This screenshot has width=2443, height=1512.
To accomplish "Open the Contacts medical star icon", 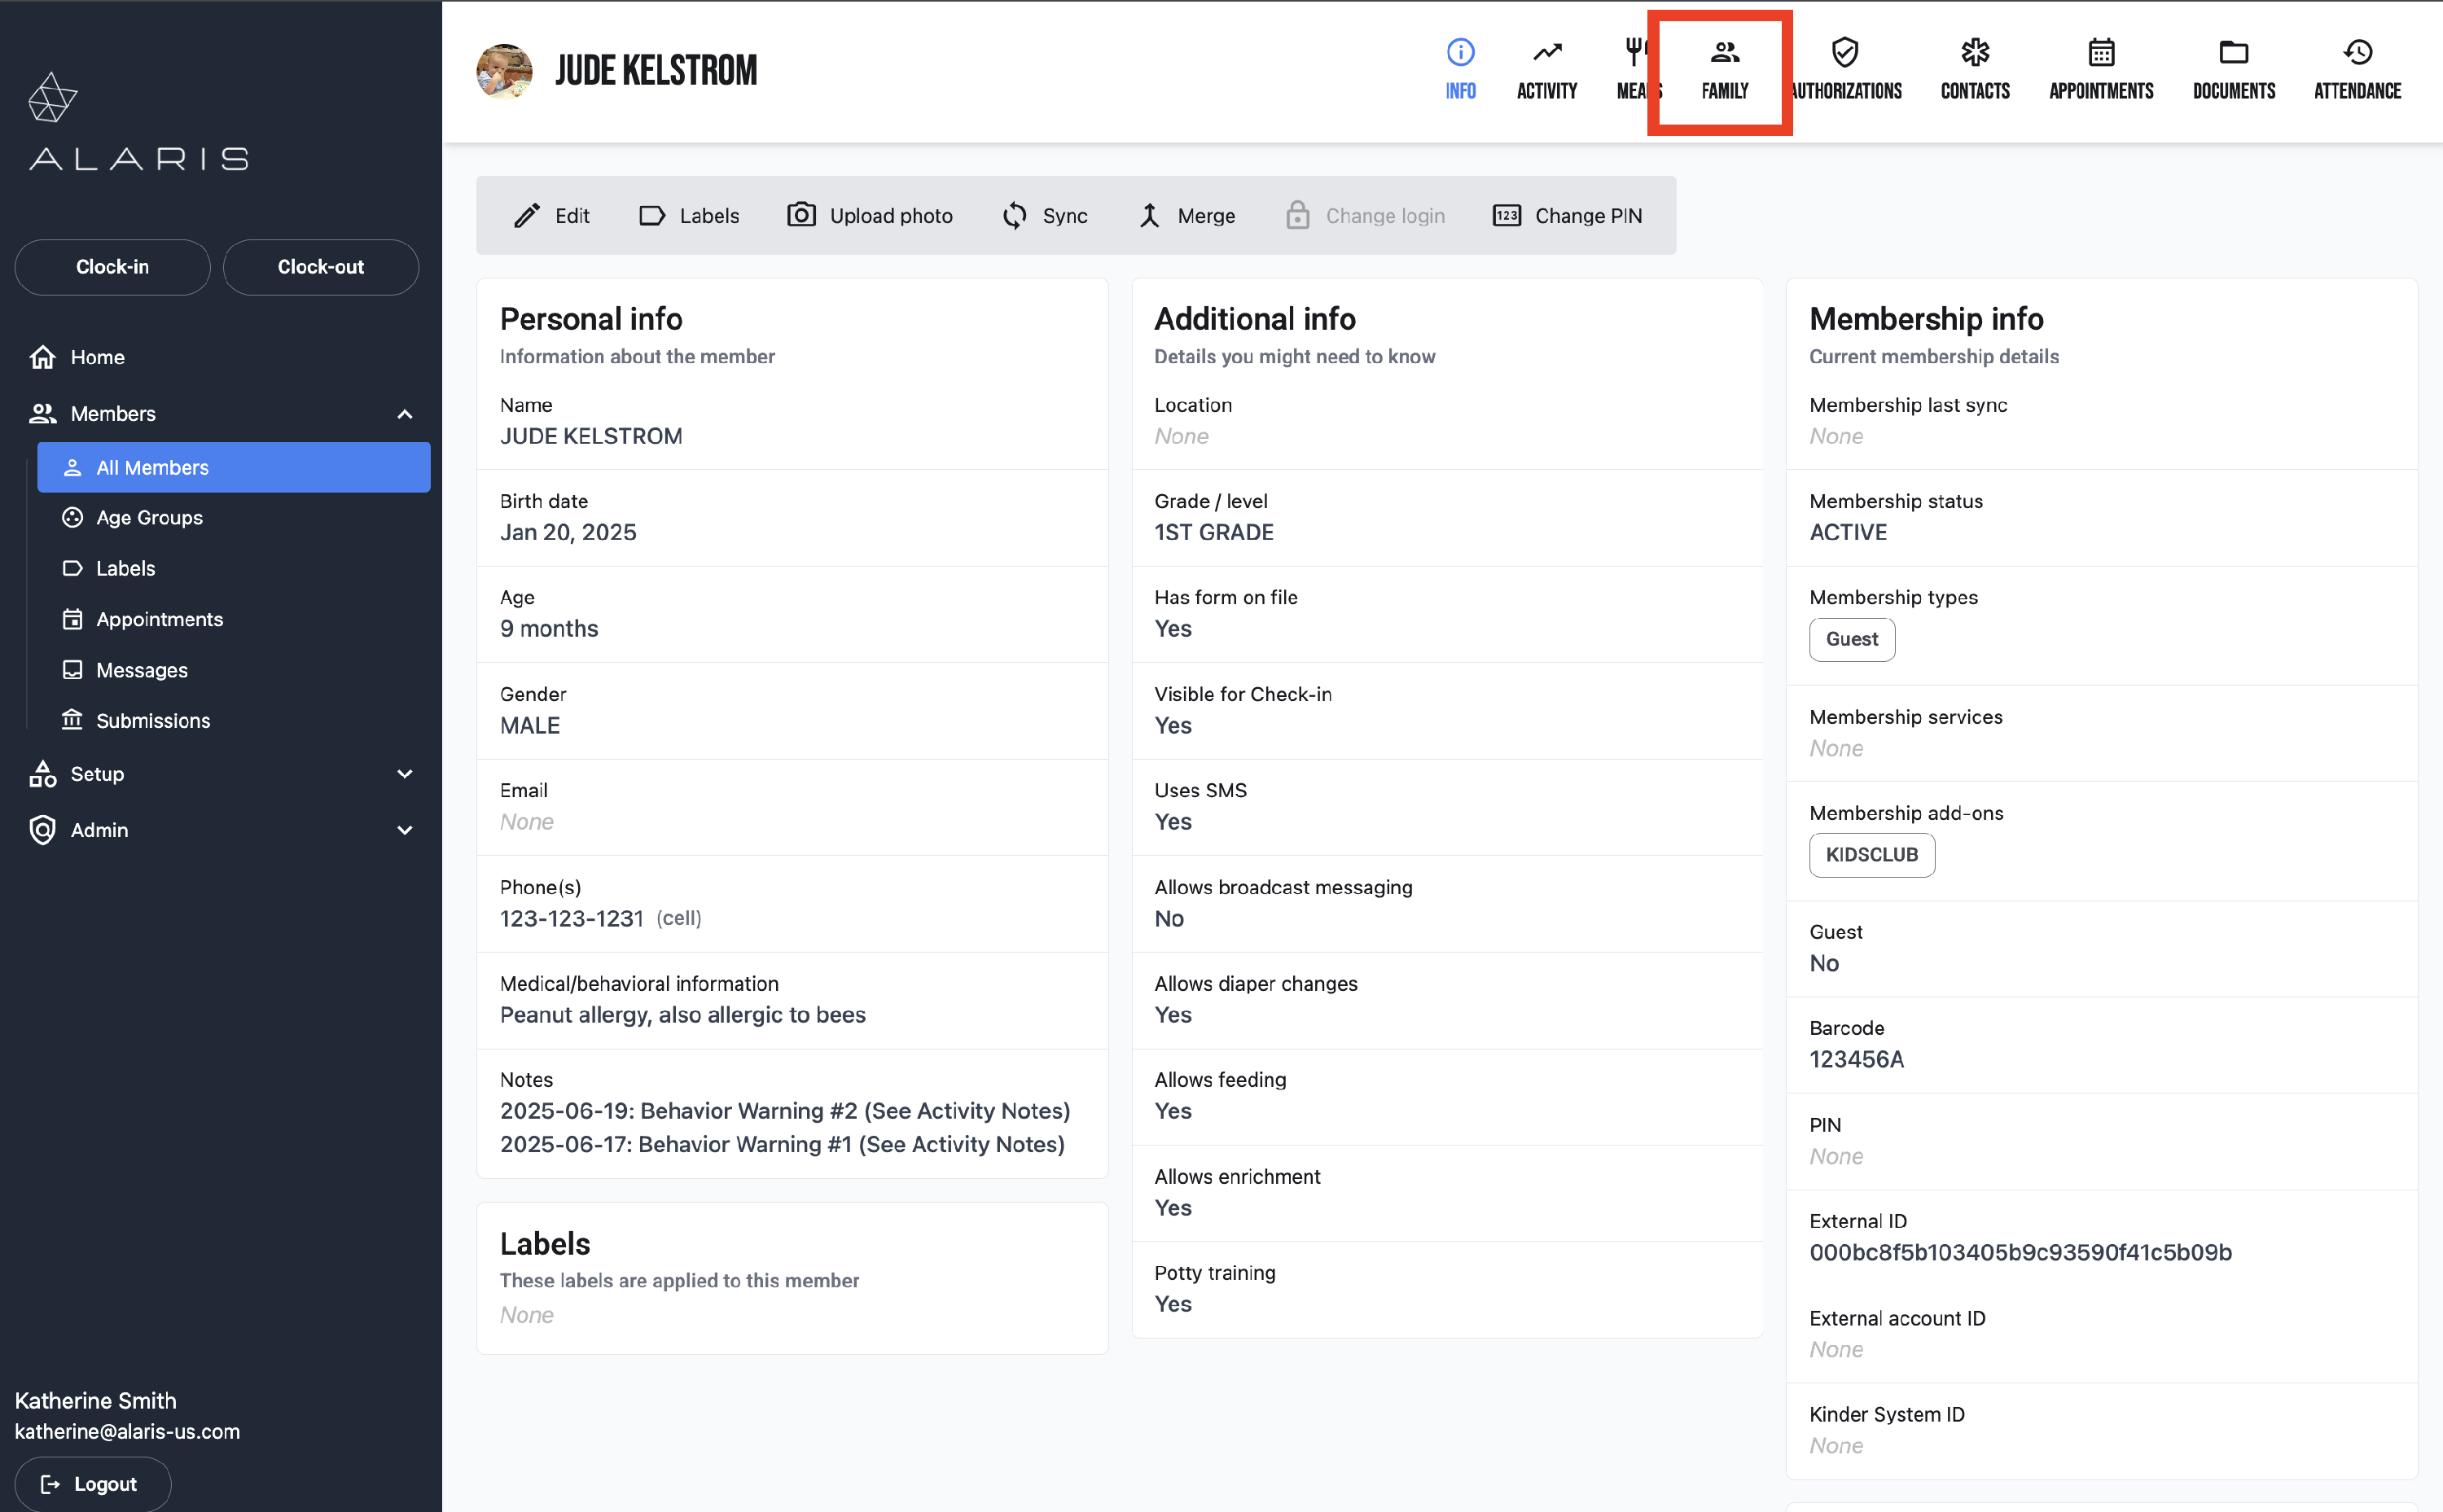I will point(1974,52).
